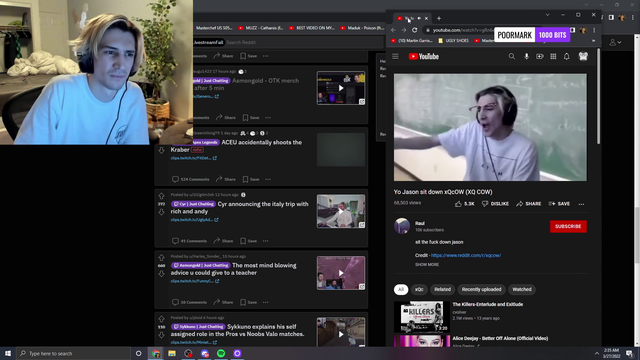Select the All filter chip
The width and height of the screenshot is (640, 360).
pyautogui.click(x=401, y=289)
